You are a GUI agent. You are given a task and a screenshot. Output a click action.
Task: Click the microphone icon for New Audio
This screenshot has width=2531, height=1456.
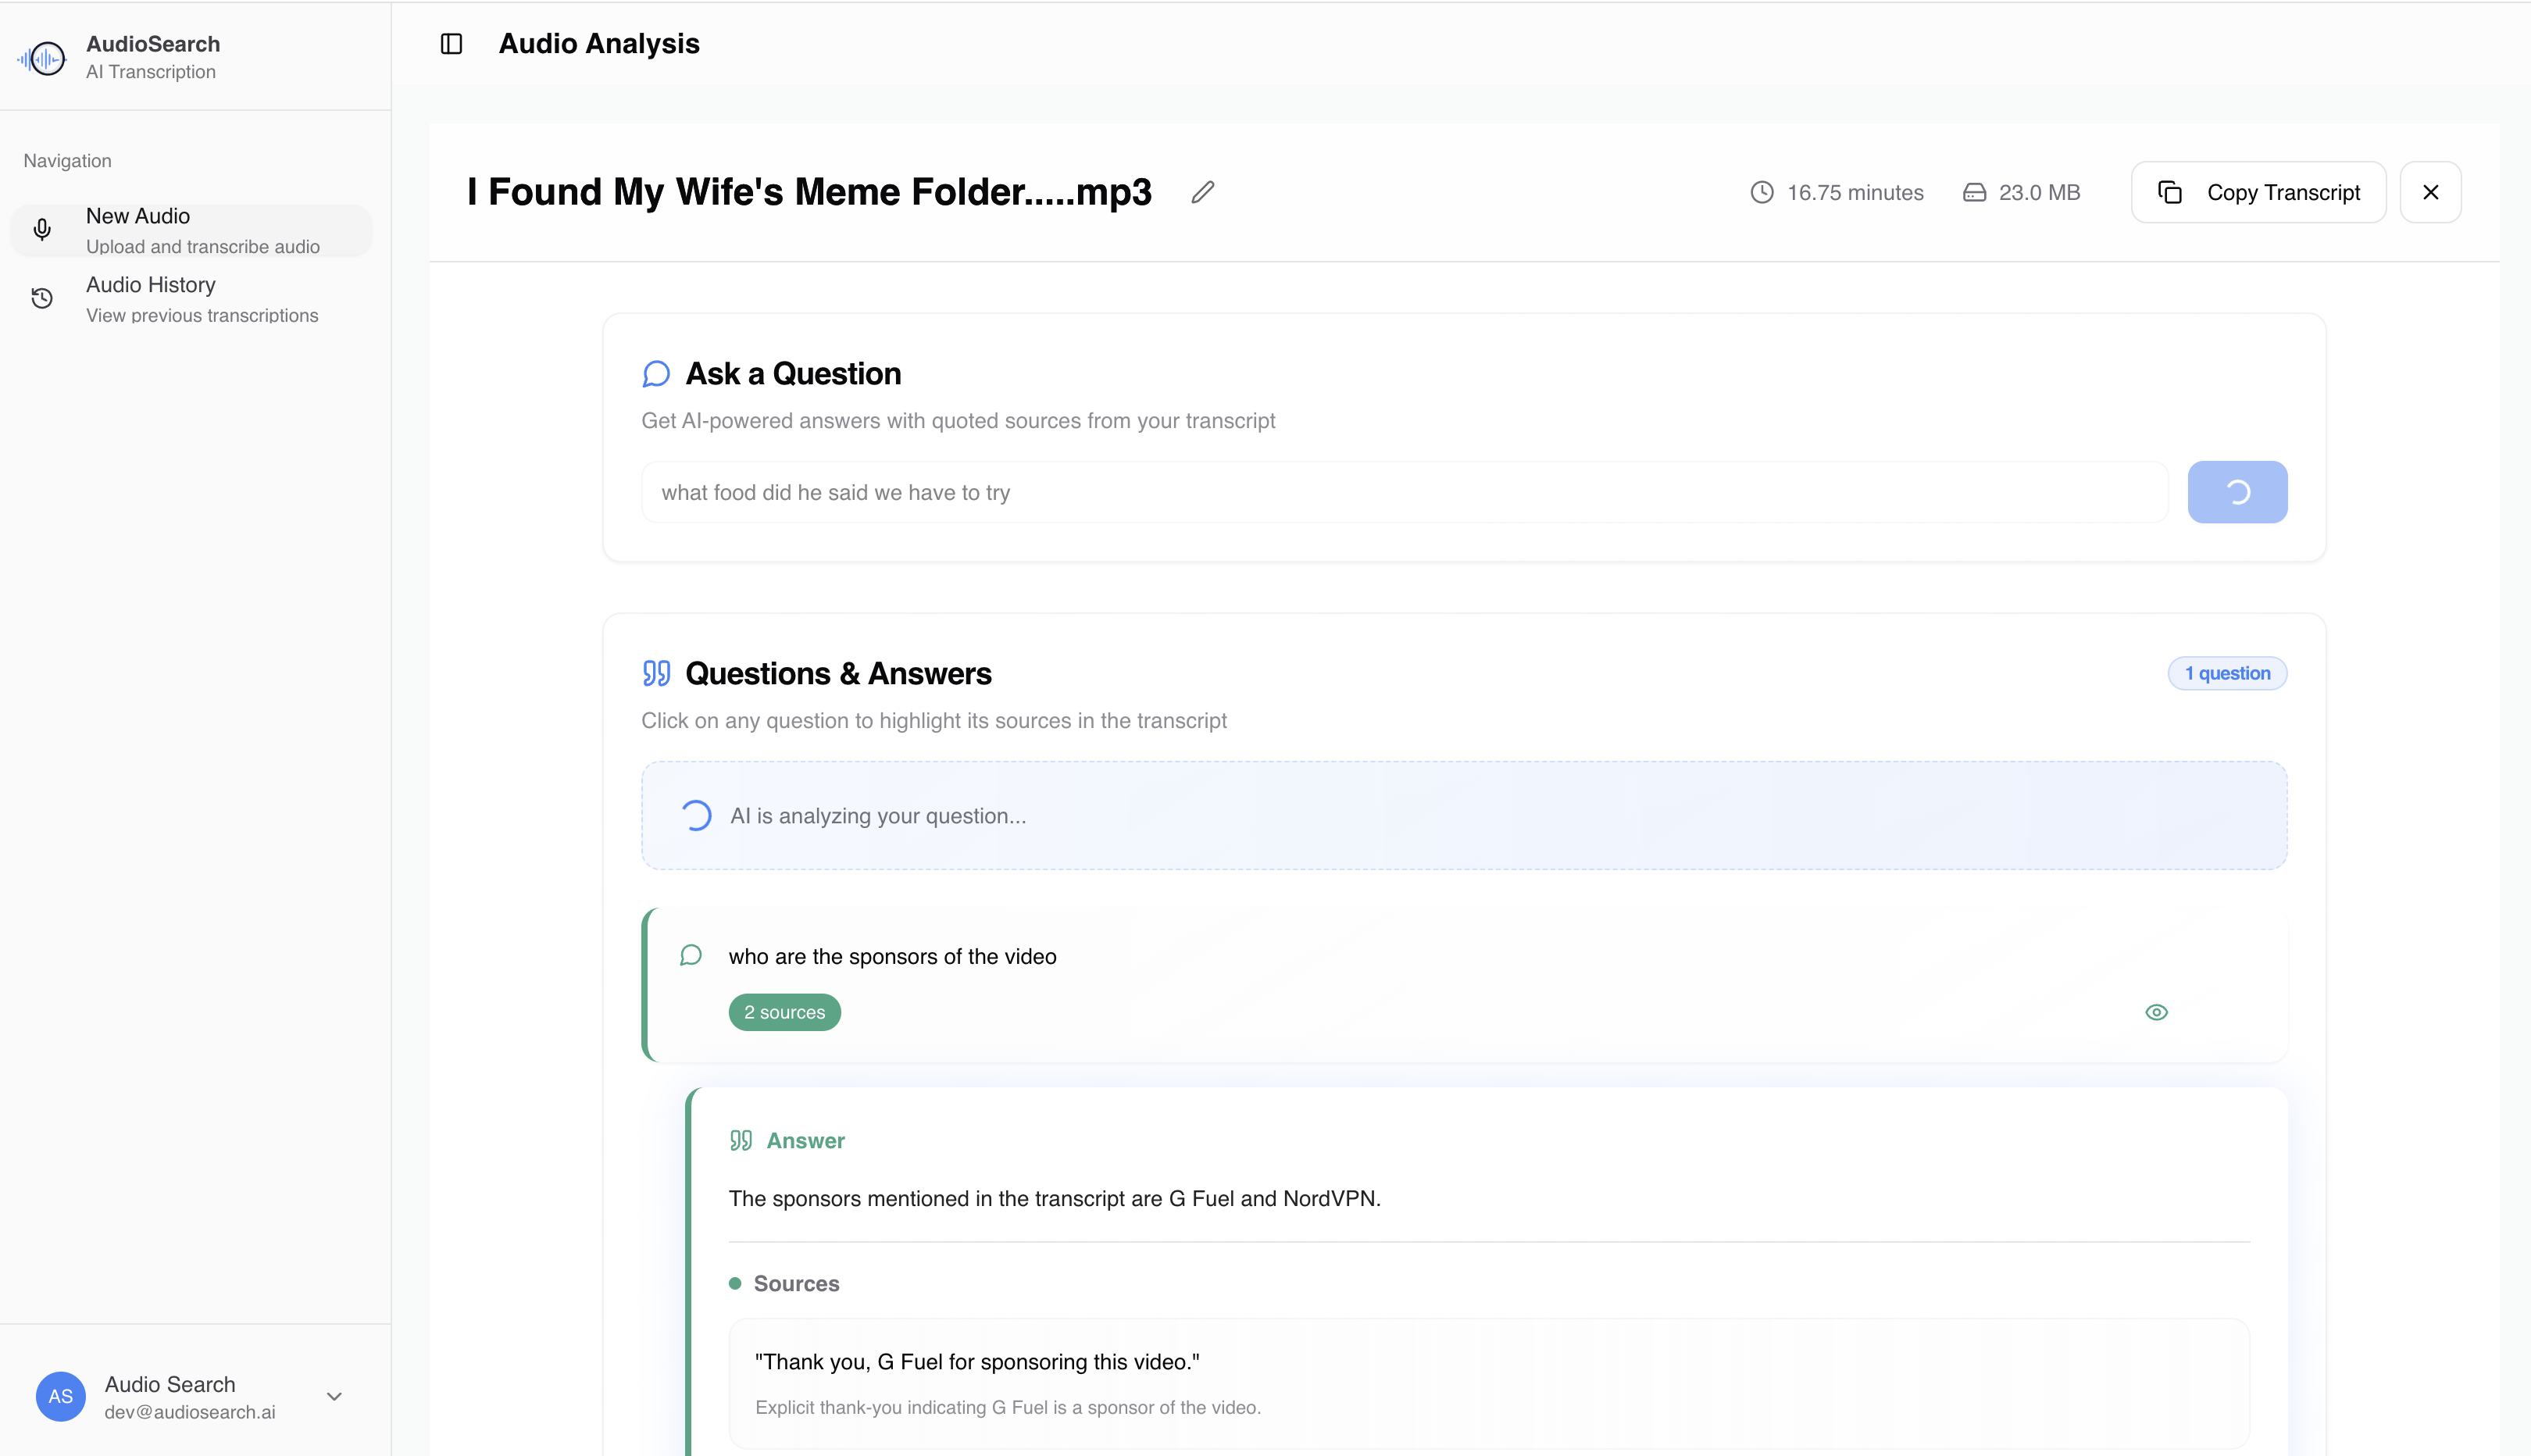click(x=42, y=230)
